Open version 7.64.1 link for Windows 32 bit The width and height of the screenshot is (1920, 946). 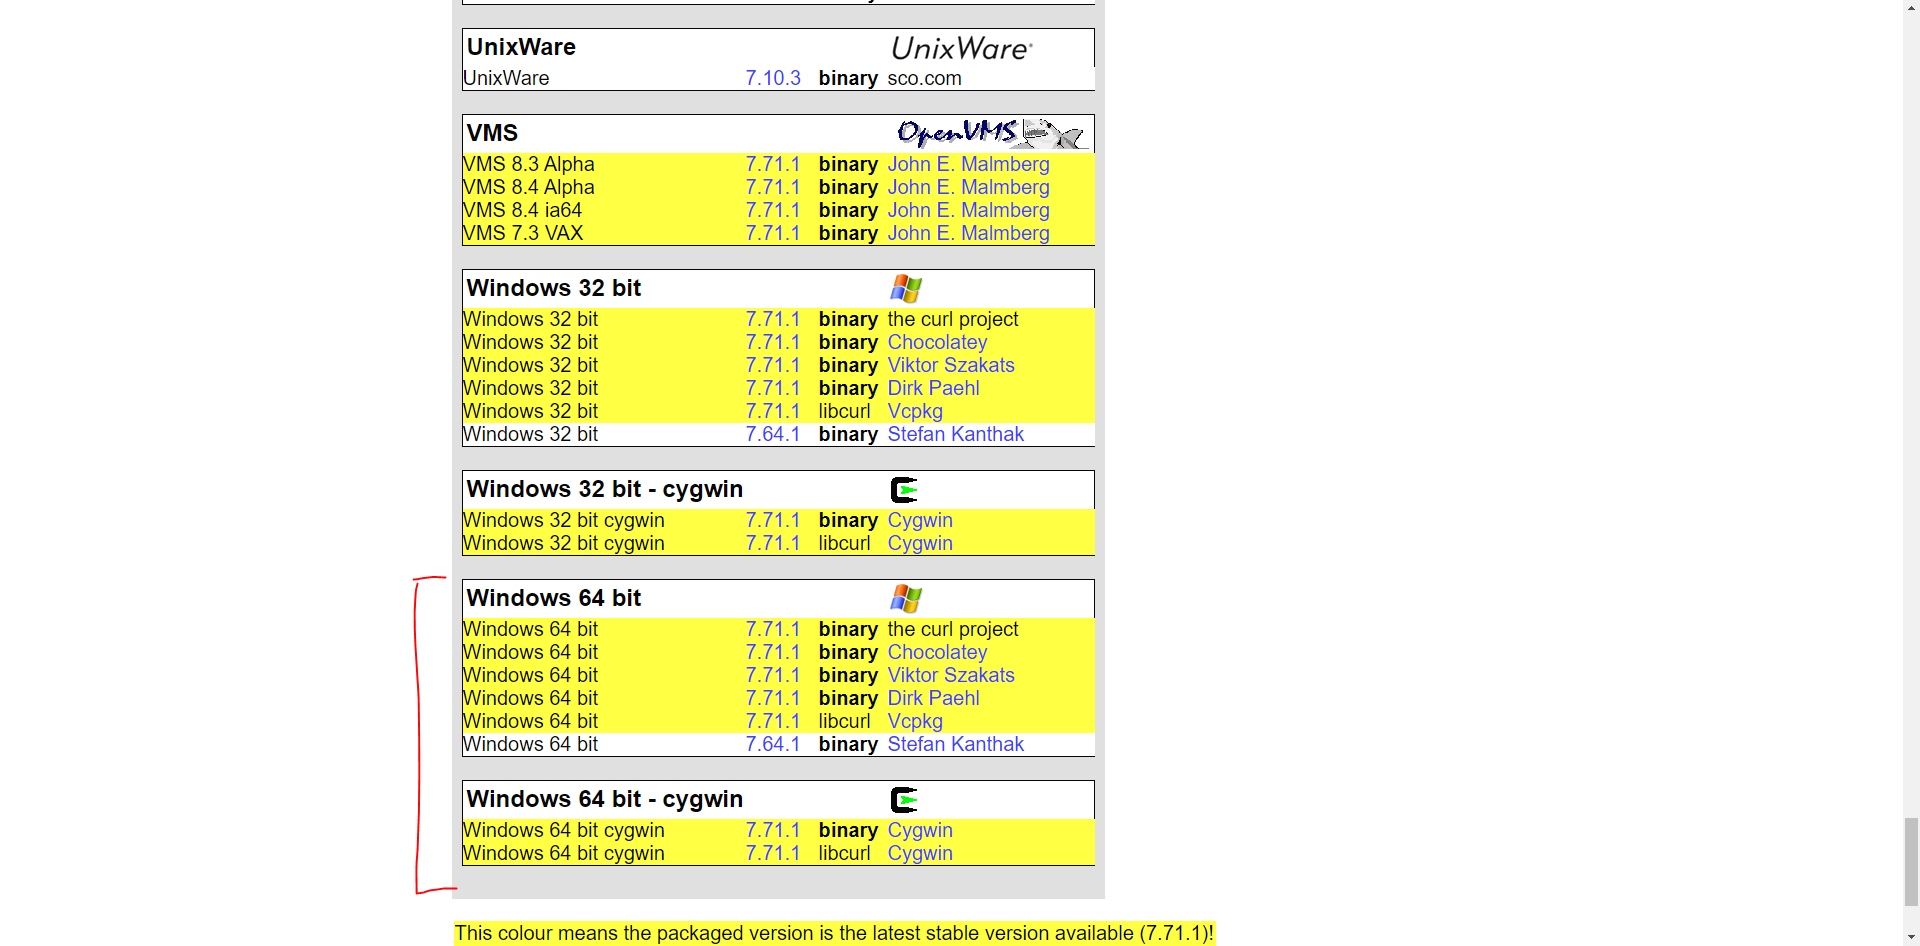coord(773,434)
